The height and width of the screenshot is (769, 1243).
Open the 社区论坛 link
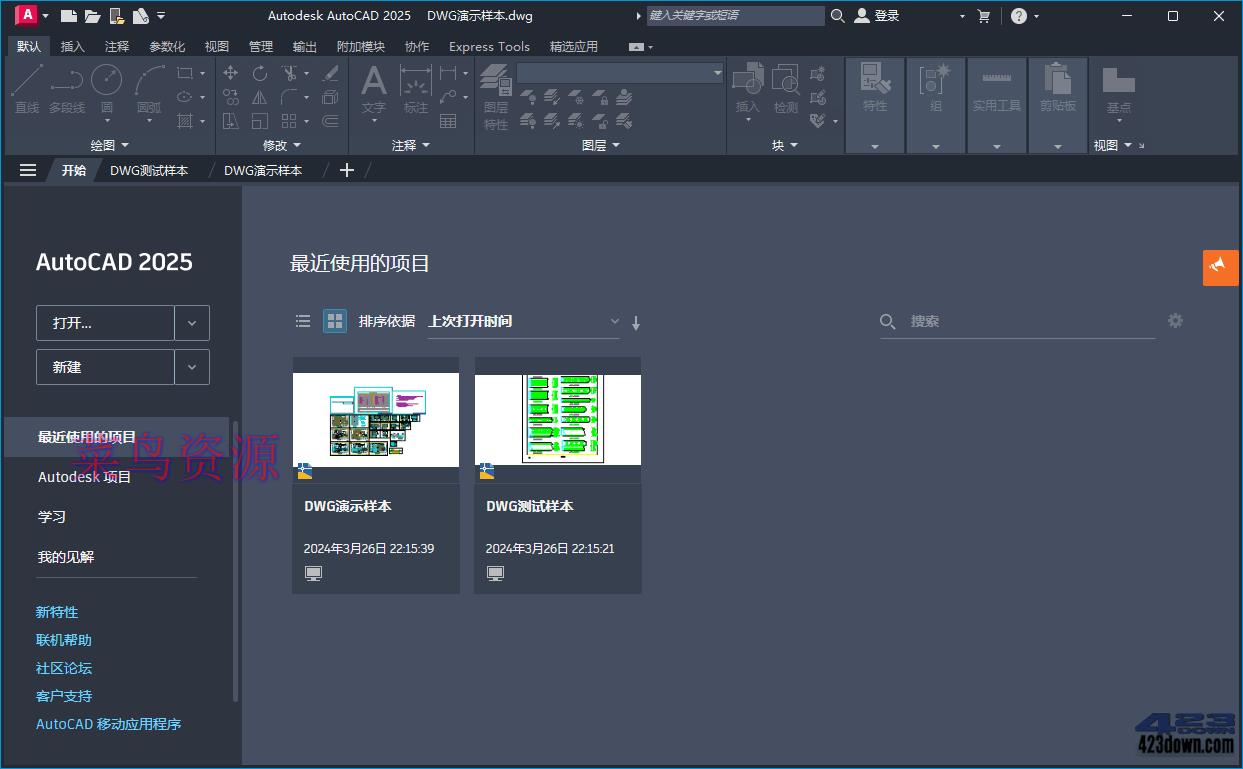[63, 668]
